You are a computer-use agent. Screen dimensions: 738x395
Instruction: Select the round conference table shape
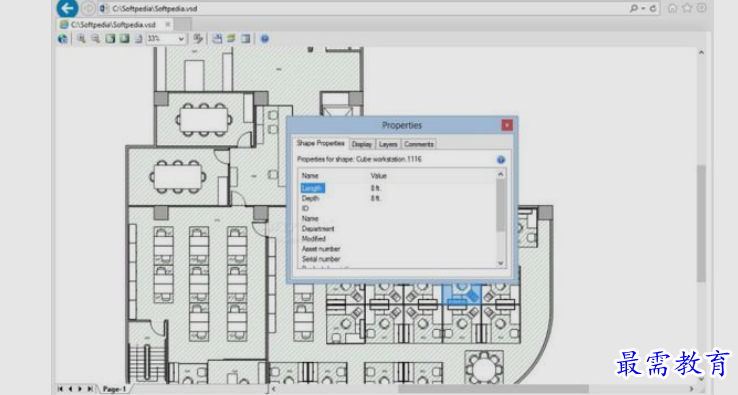pos(484,367)
